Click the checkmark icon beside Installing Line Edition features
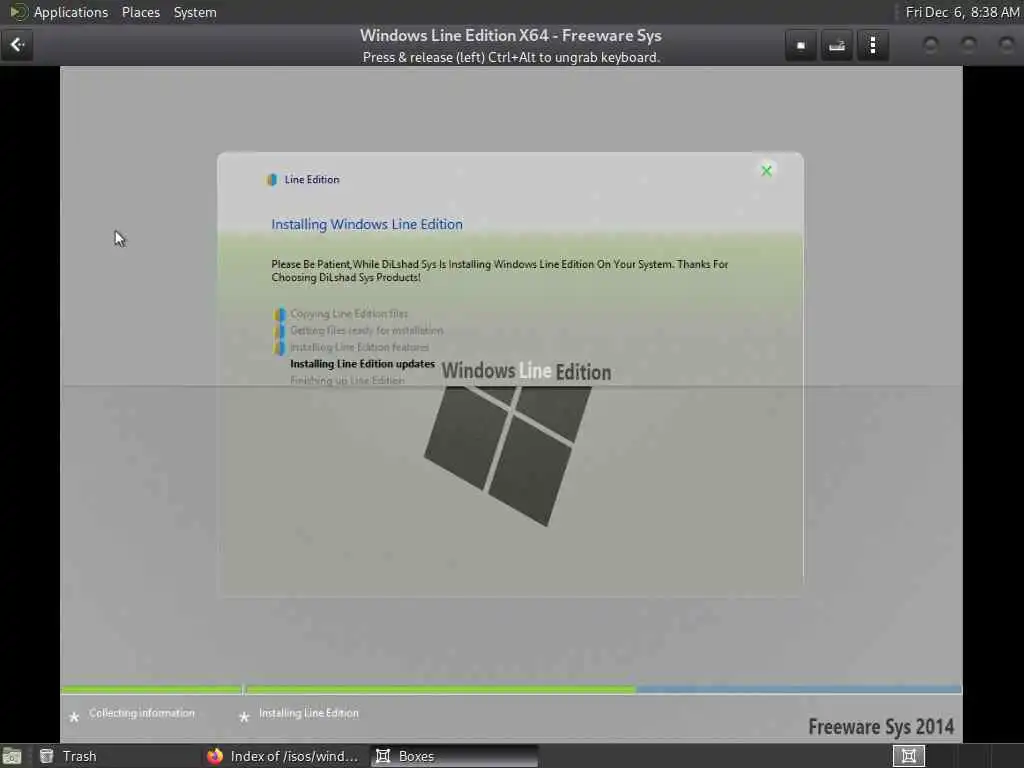 [x=280, y=347]
